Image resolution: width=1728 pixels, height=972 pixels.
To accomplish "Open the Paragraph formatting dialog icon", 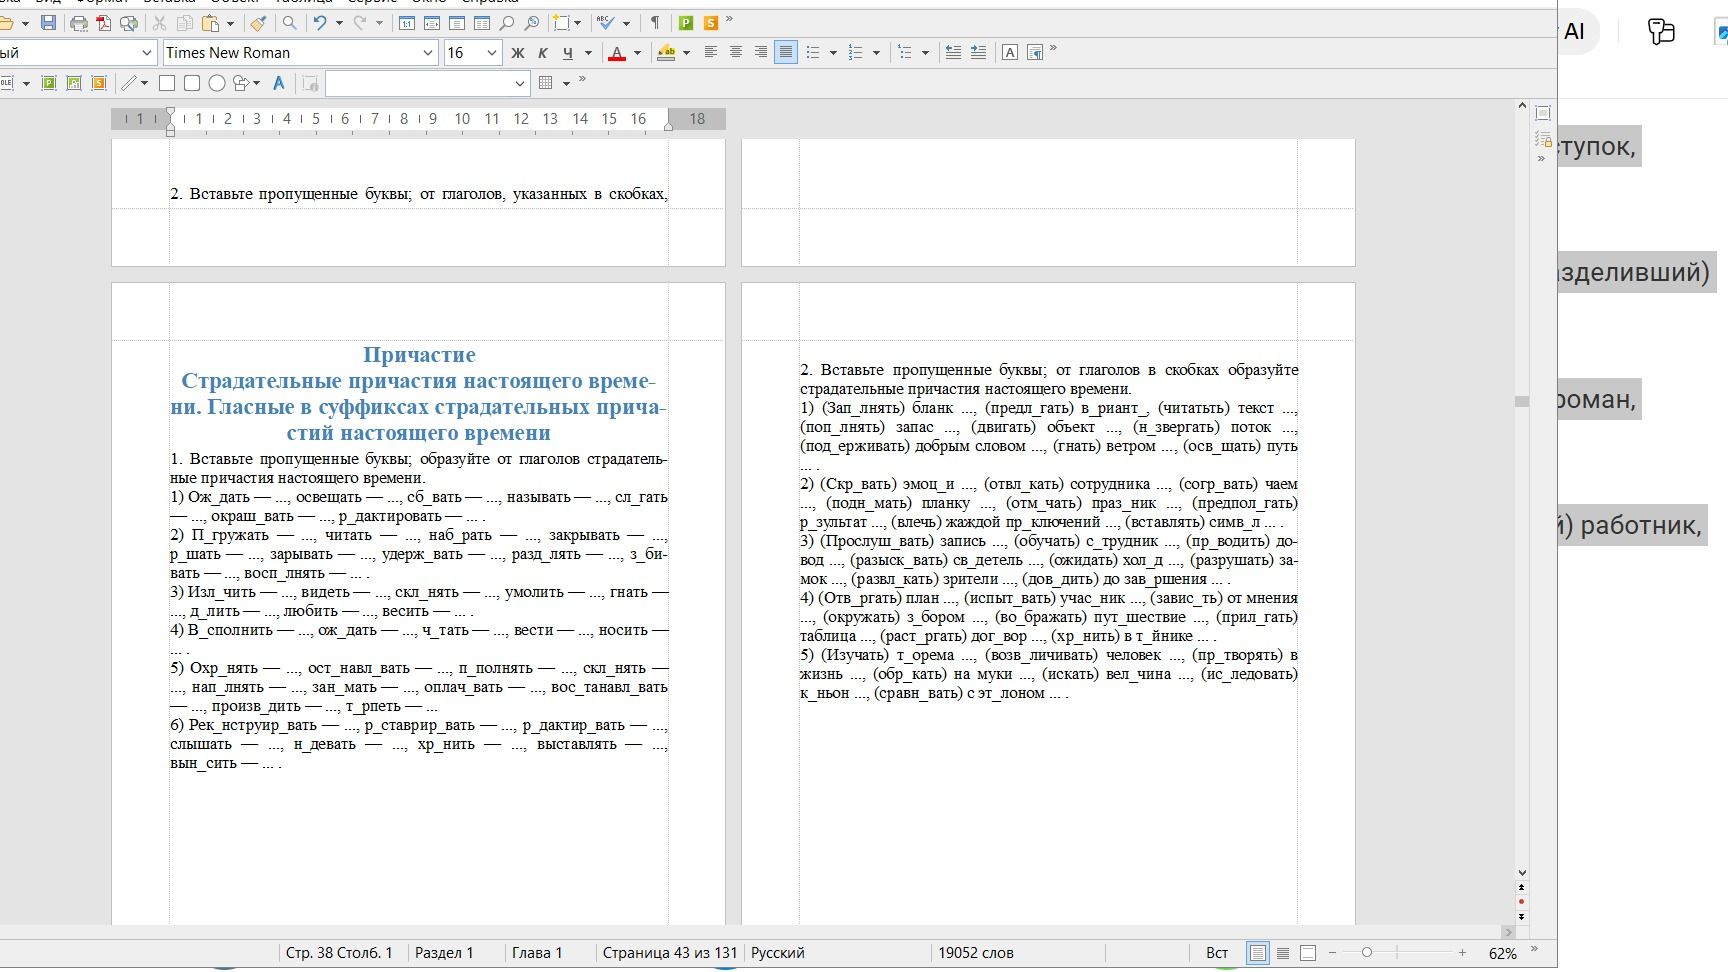I will 1035,53.
